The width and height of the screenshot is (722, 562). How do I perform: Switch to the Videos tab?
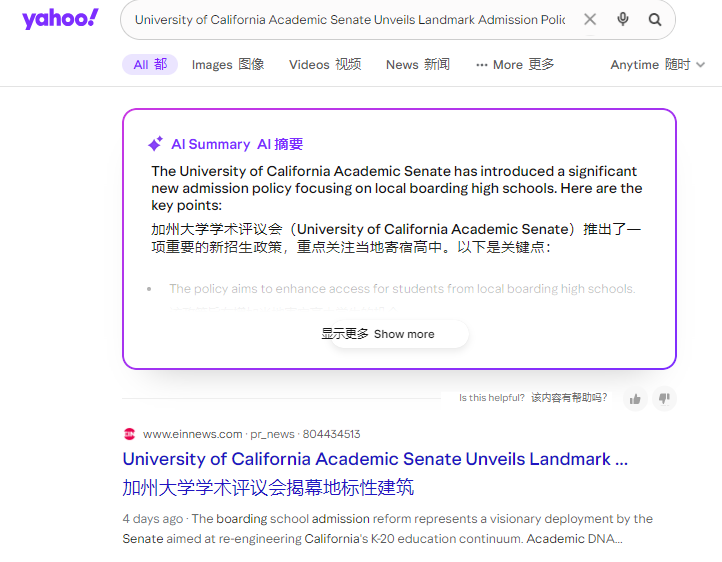tap(325, 64)
